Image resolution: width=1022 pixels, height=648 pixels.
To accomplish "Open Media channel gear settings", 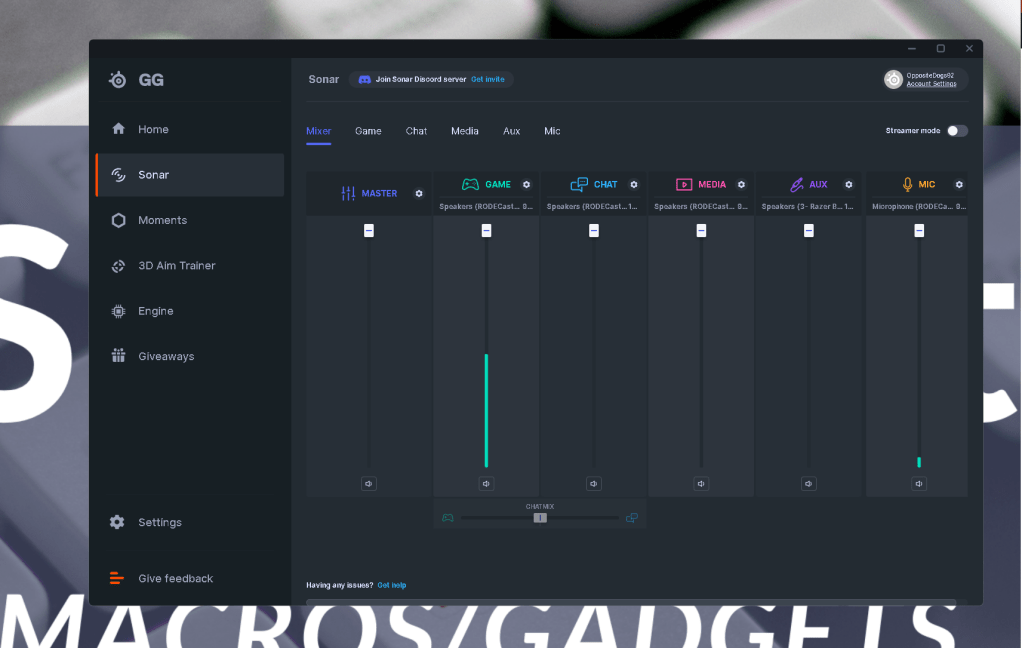I will point(742,184).
